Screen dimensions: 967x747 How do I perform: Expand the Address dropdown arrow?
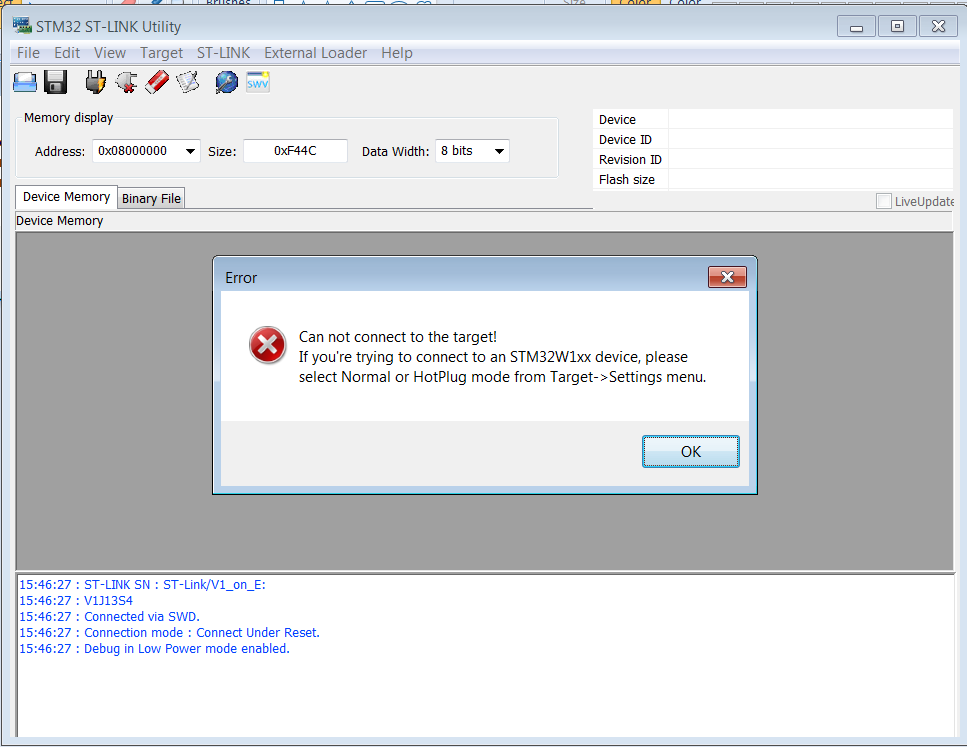click(x=190, y=151)
